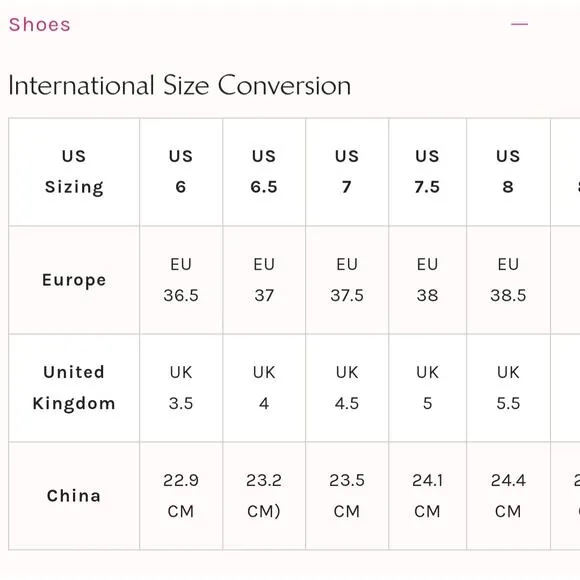580x580 pixels.
Task: Select the US 8 column header
Action: (508, 172)
